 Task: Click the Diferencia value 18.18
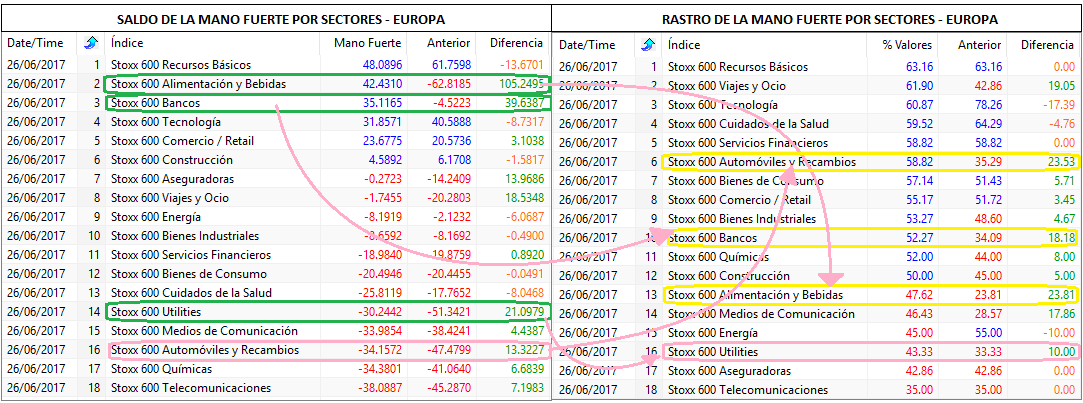[1060, 238]
